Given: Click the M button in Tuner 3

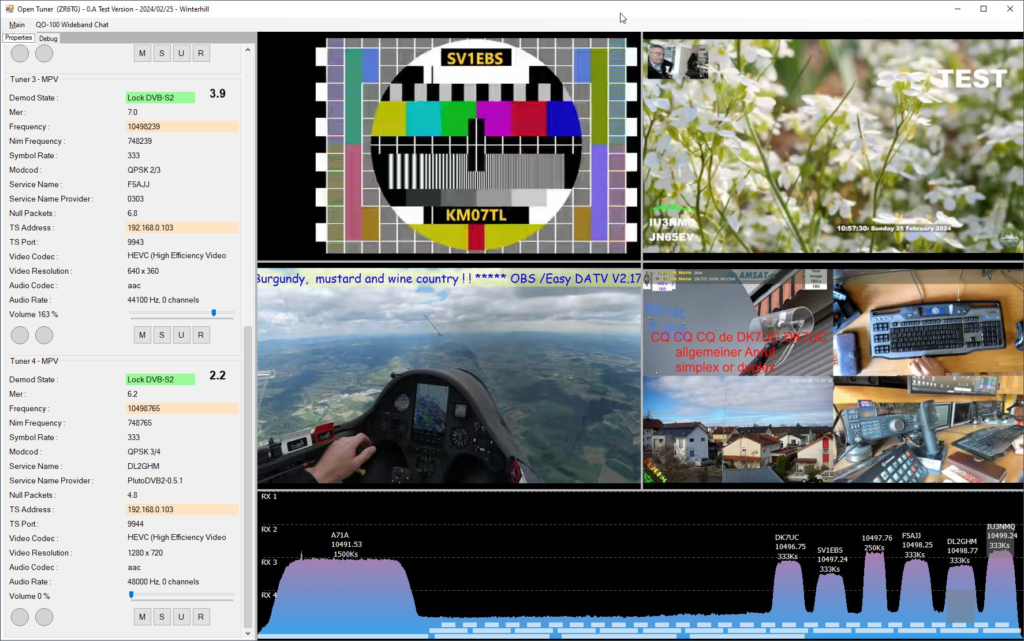Looking at the screenshot, I should click(x=142, y=334).
